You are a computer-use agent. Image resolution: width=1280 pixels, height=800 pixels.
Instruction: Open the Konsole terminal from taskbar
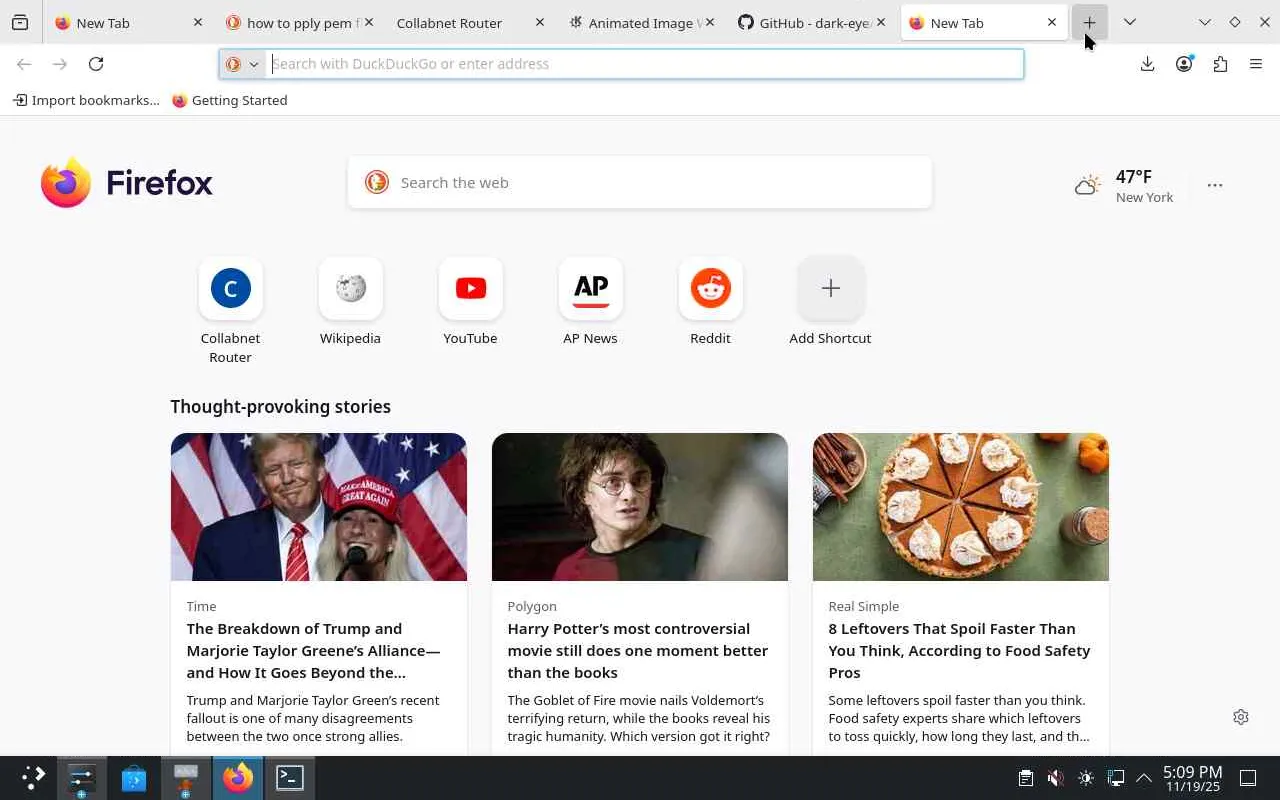click(x=290, y=778)
